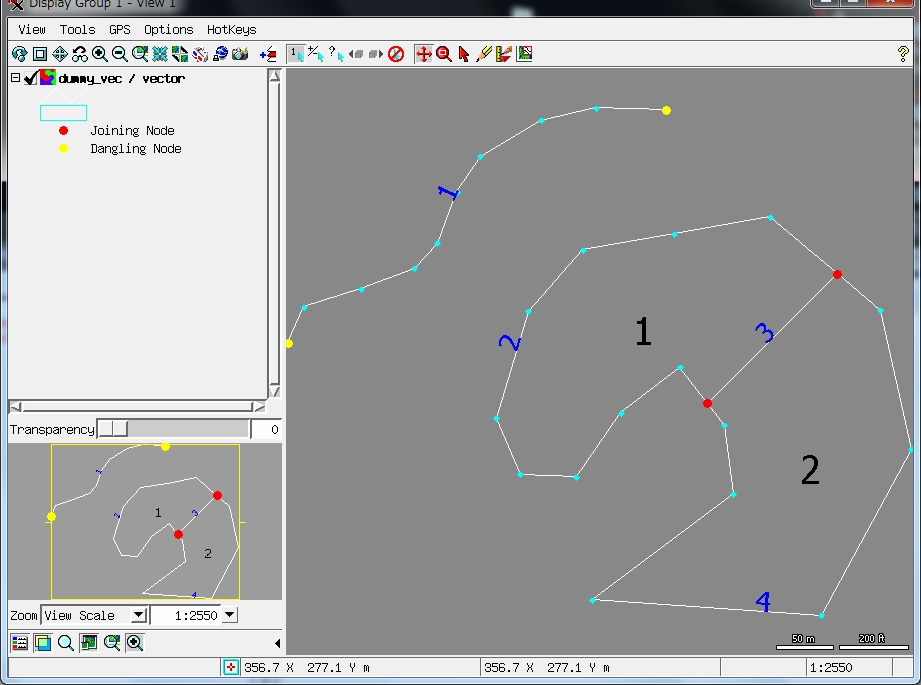Open the HotKeys menu
The height and width of the screenshot is (685, 921).
231,30
